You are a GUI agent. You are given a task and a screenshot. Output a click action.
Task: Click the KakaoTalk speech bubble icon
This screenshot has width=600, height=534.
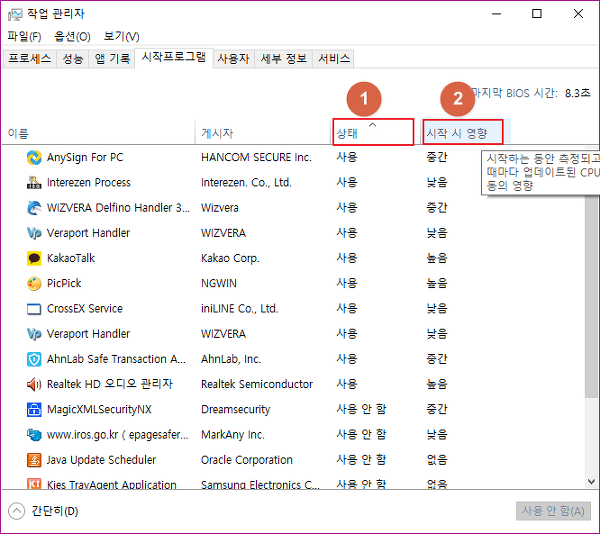point(34,259)
